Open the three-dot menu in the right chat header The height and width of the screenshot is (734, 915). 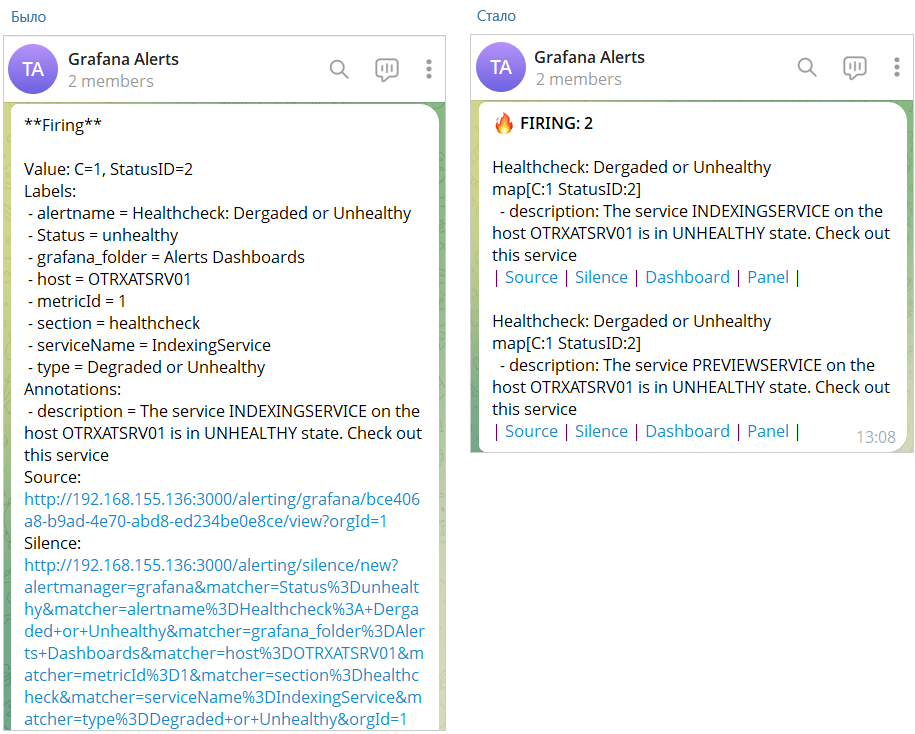[897, 68]
